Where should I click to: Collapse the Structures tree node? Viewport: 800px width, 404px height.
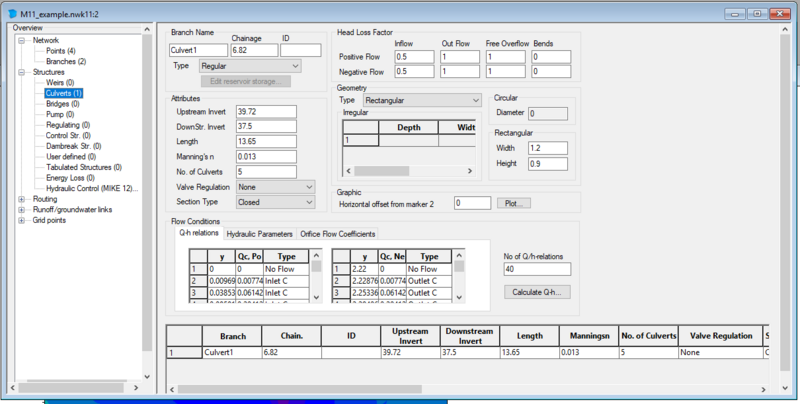click(21, 72)
